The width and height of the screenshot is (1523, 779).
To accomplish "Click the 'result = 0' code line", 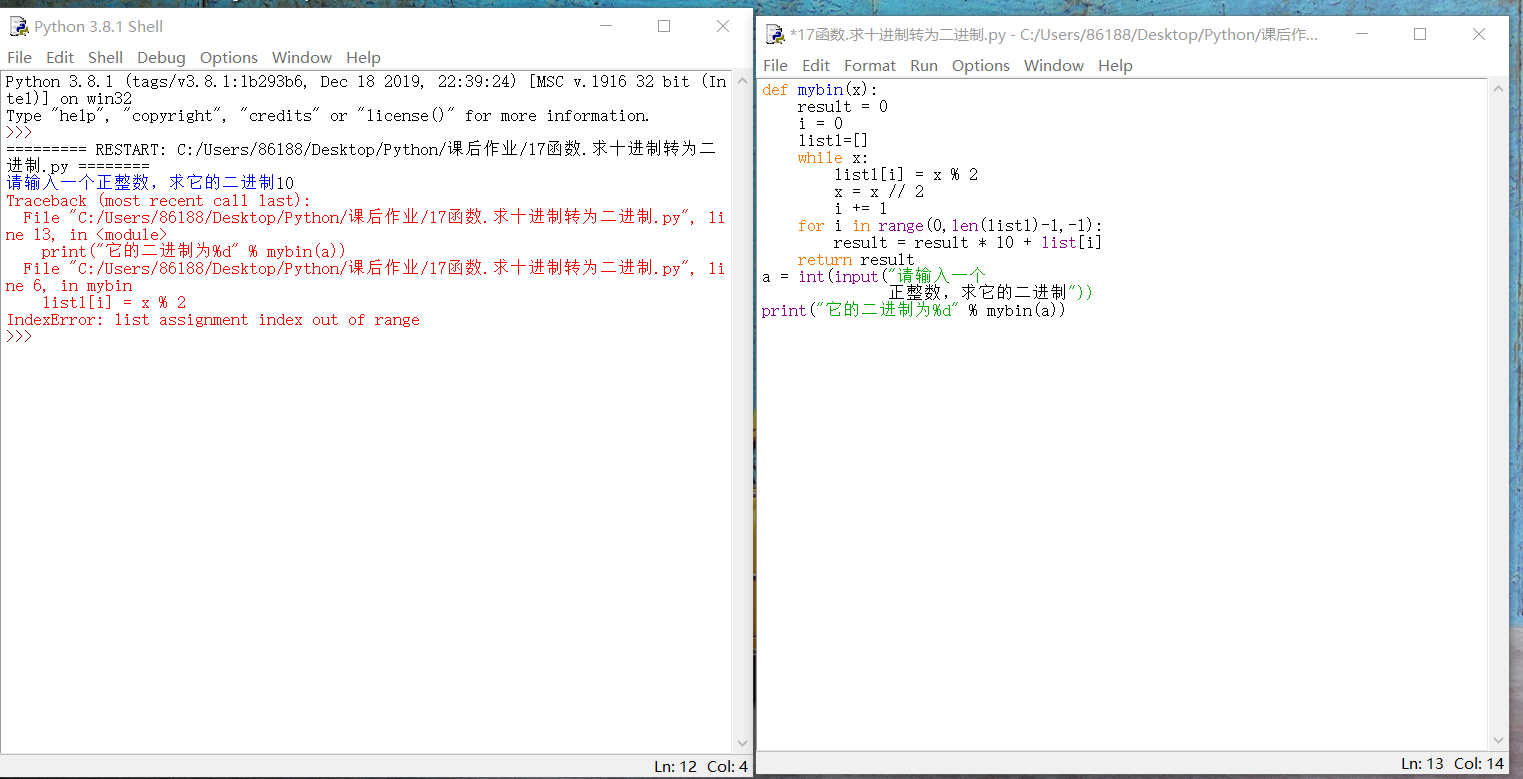I will [842, 107].
